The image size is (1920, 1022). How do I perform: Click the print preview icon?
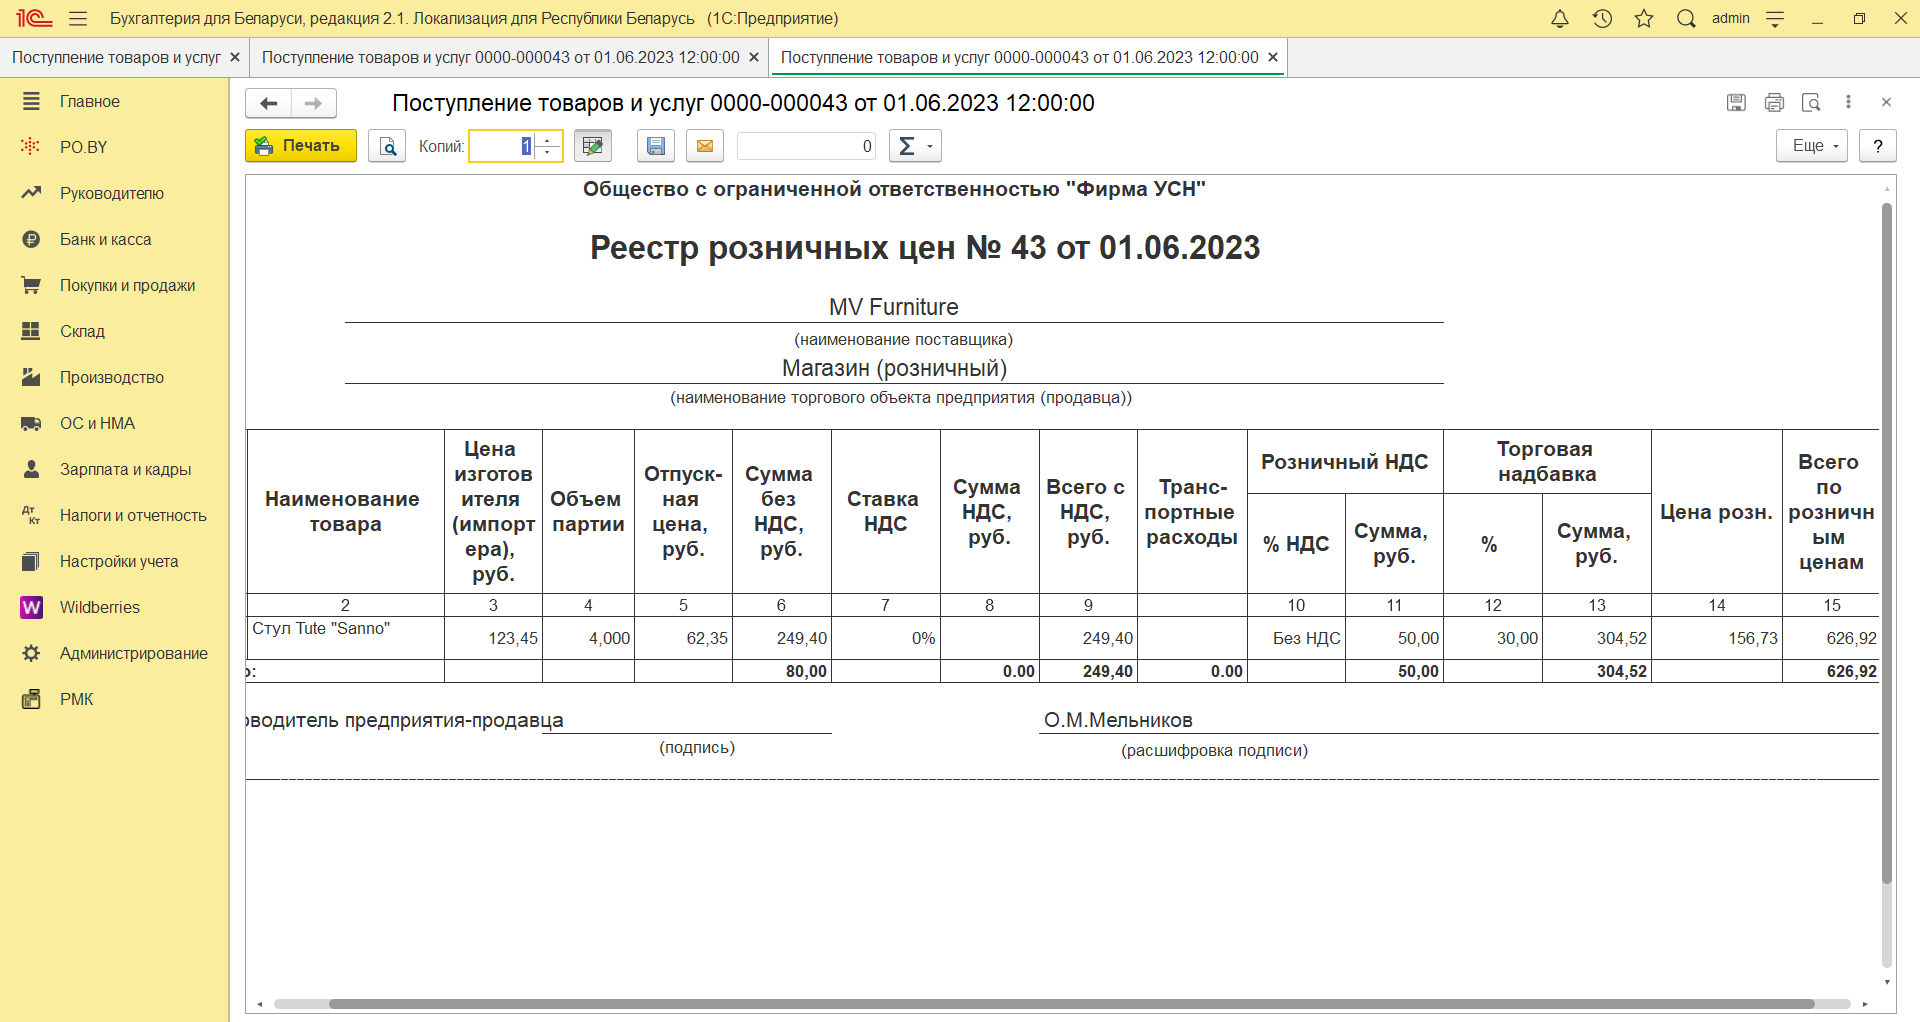click(387, 146)
